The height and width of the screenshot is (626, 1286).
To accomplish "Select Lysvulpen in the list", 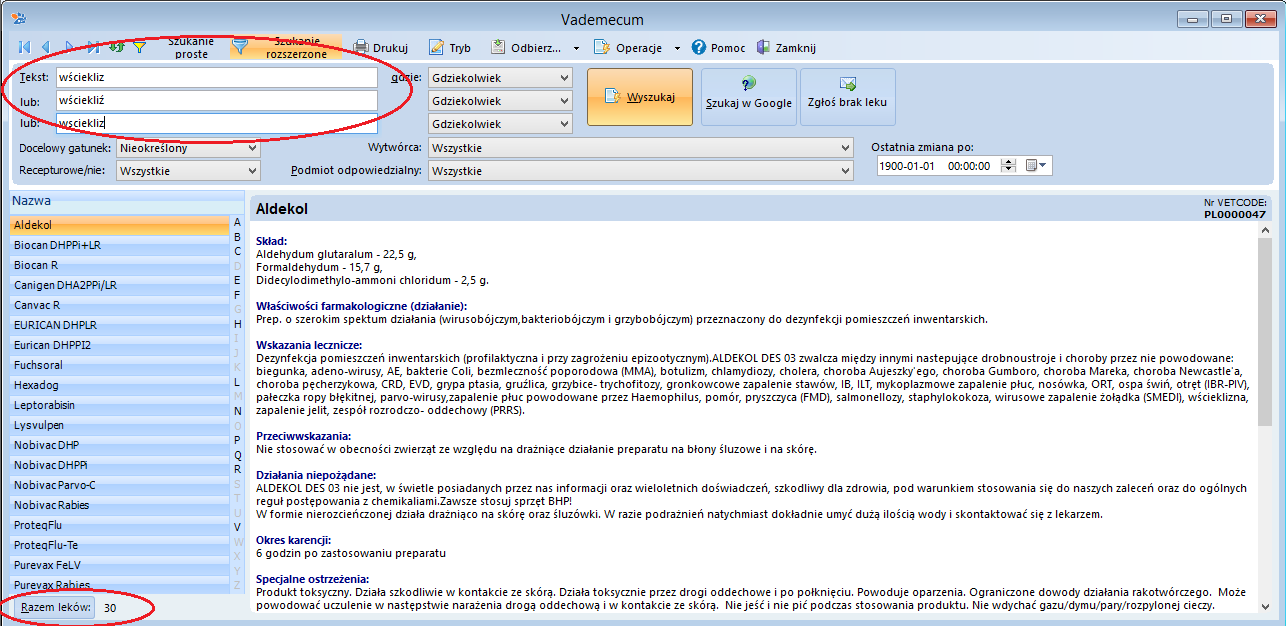I will tap(120, 425).
